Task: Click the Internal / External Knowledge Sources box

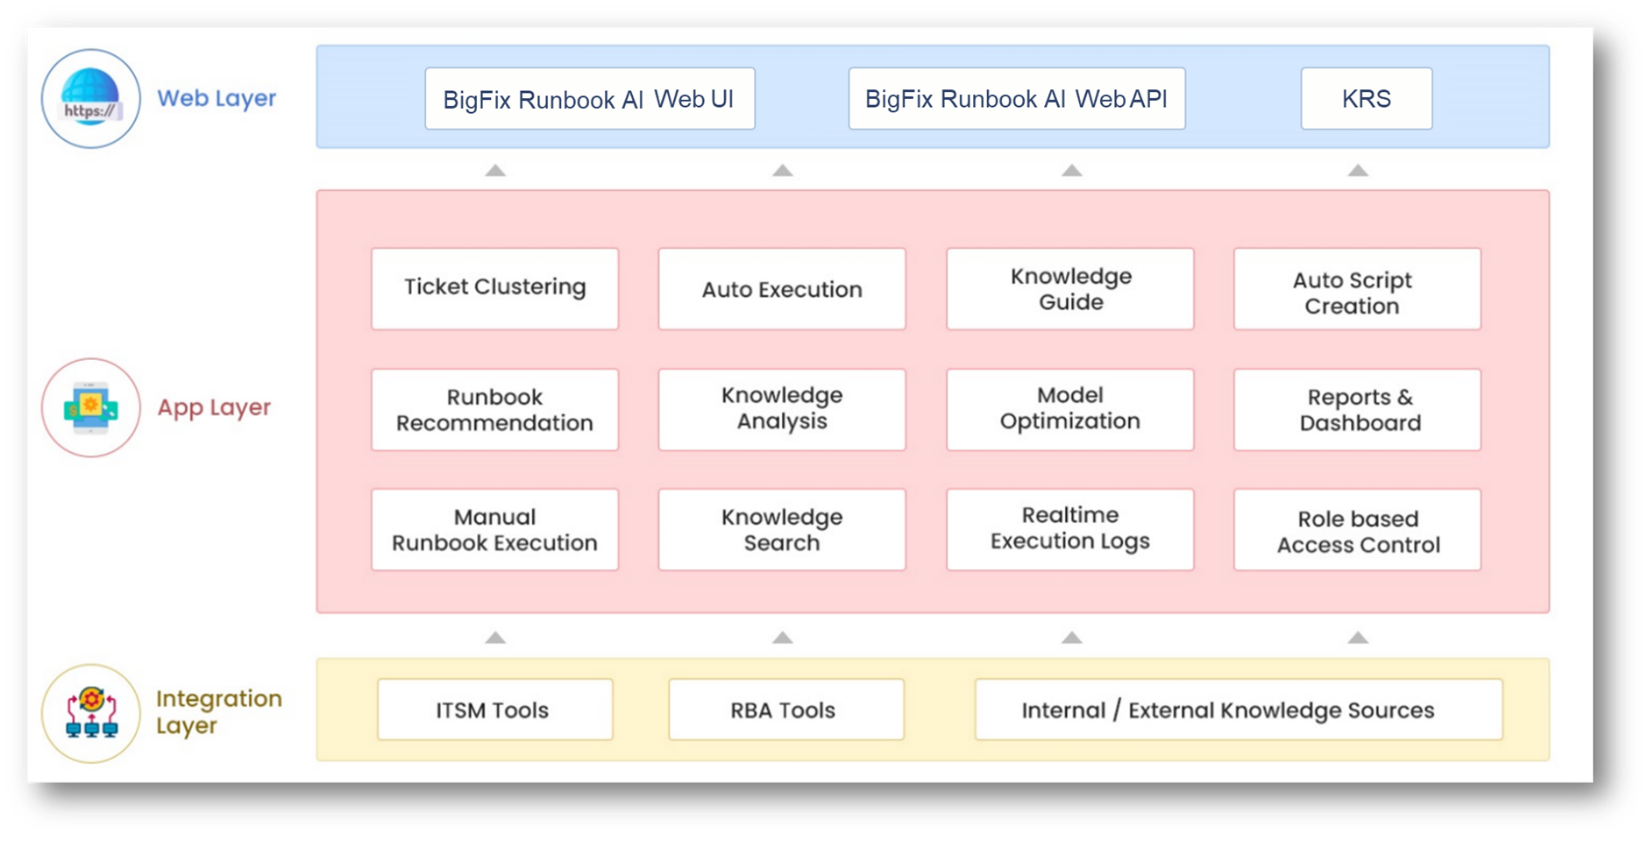Action: (x=1238, y=710)
